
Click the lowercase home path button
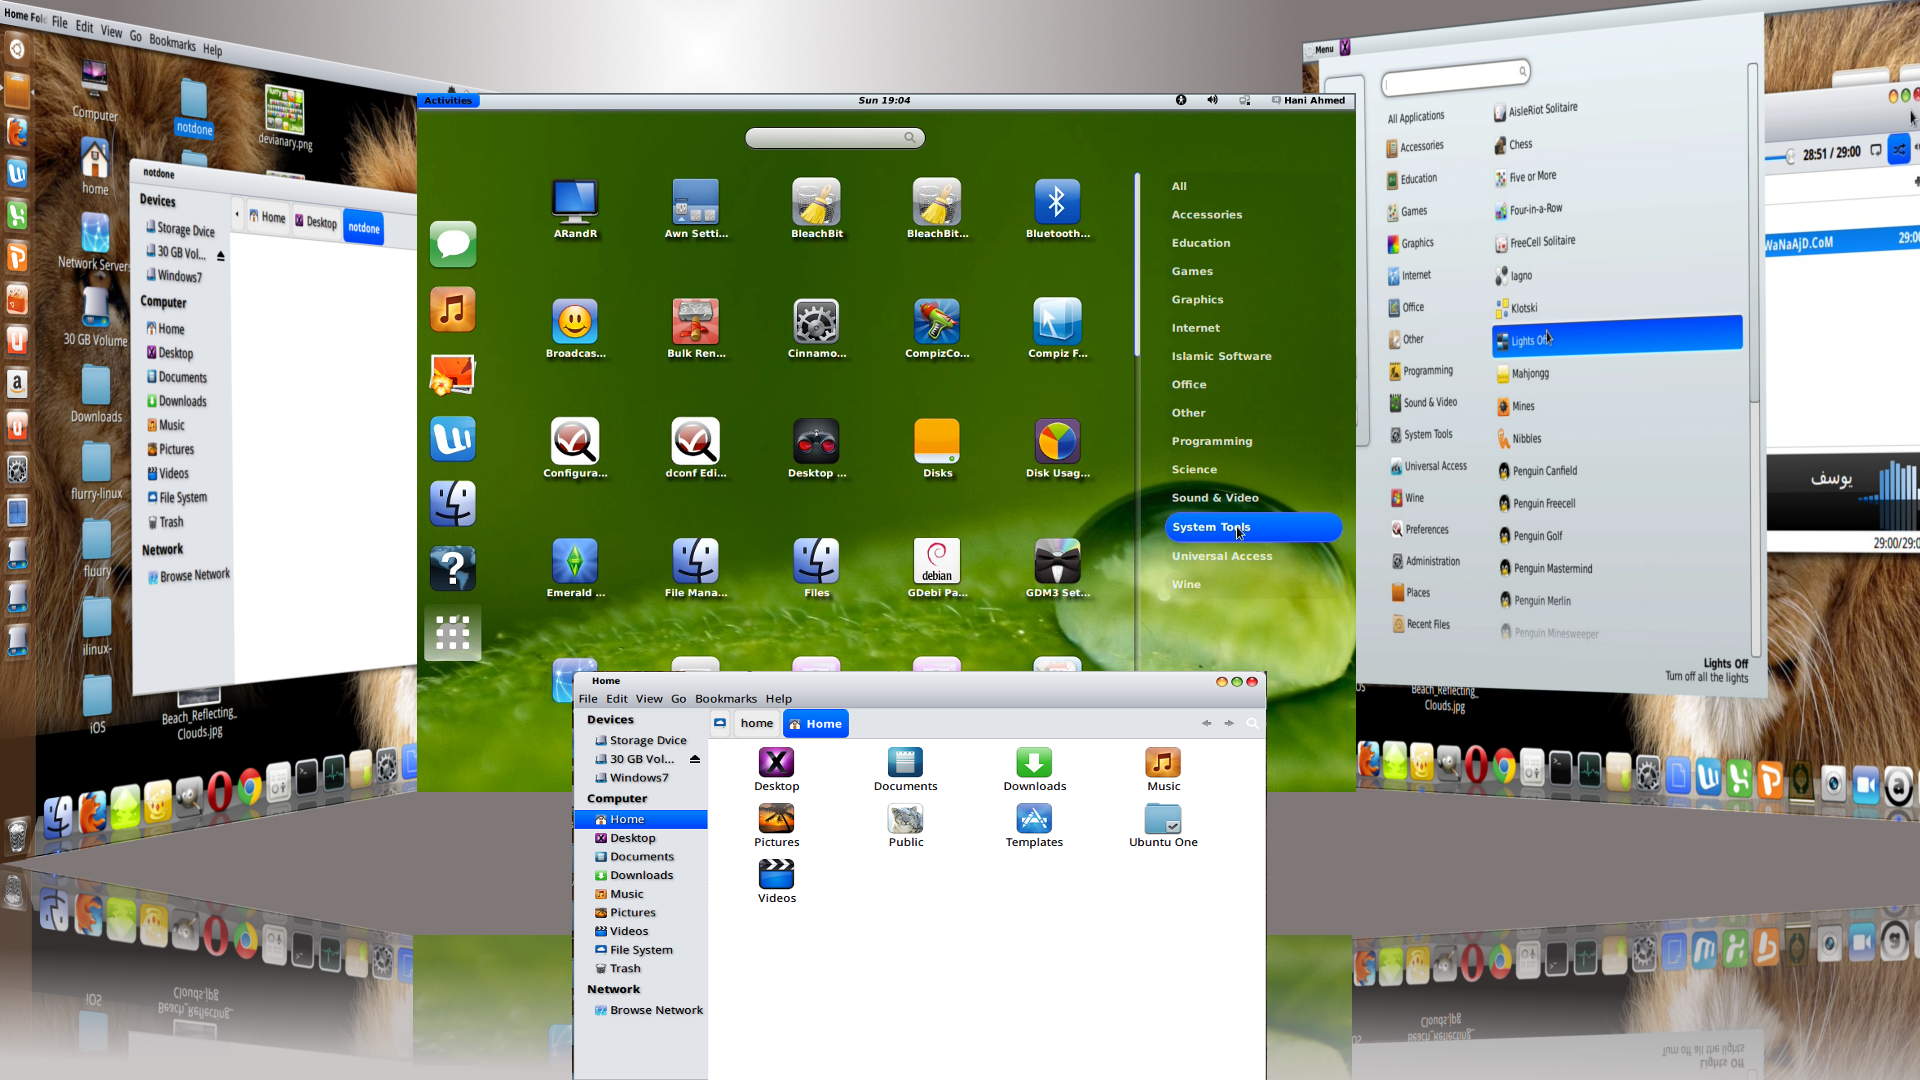click(x=757, y=723)
